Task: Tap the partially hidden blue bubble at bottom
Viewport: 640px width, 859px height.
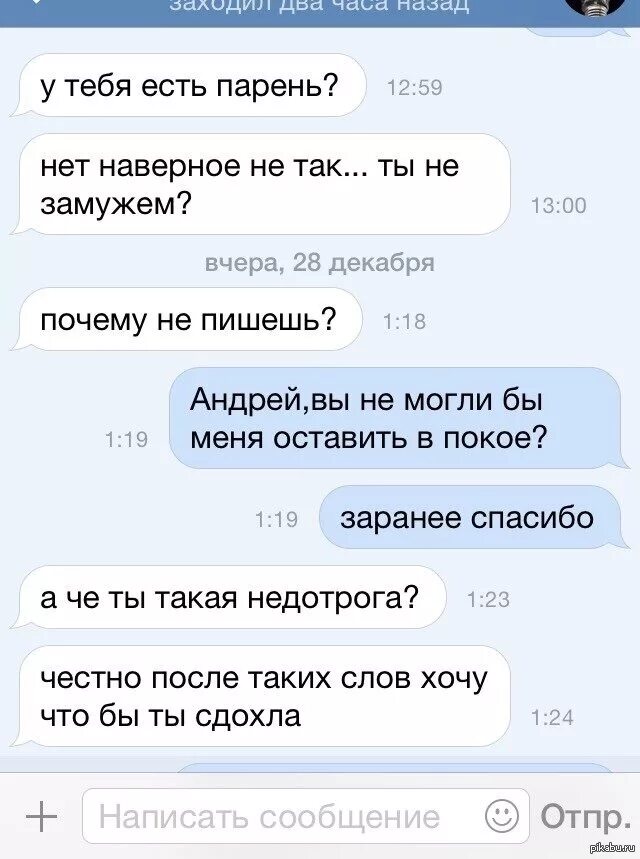Action: 398,767
